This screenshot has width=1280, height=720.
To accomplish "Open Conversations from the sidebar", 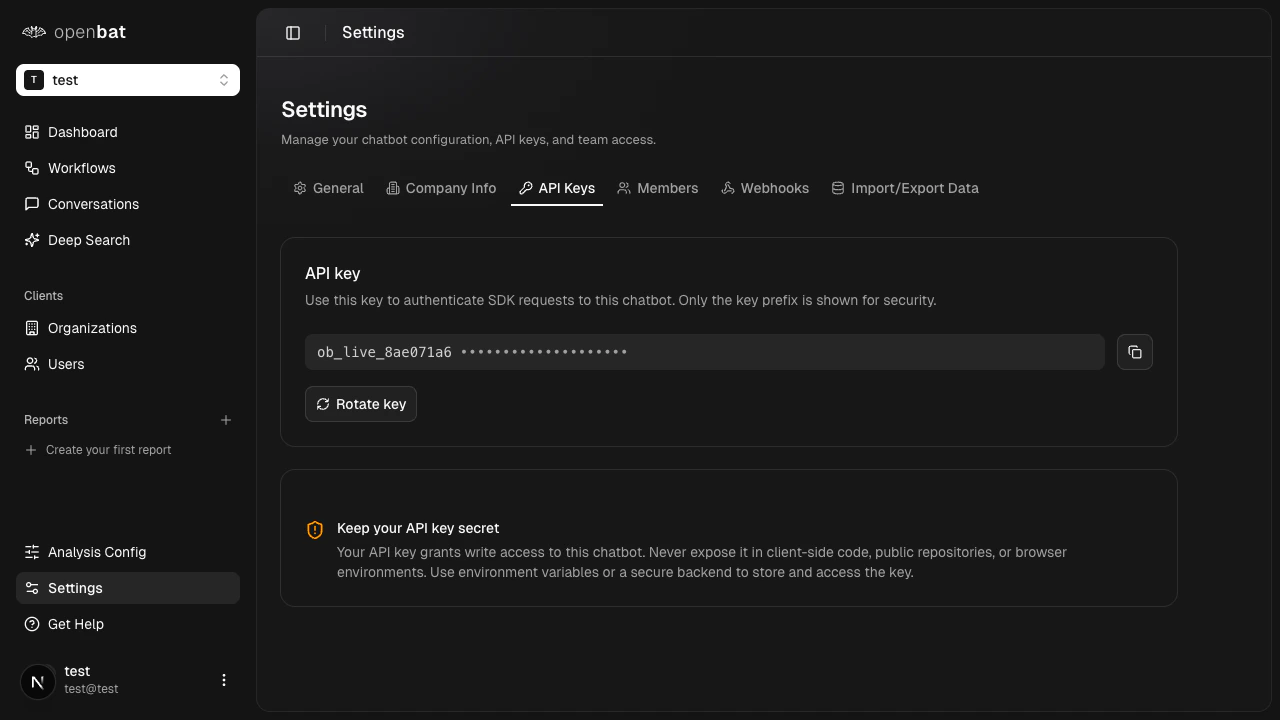I will [x=93, y=204].
